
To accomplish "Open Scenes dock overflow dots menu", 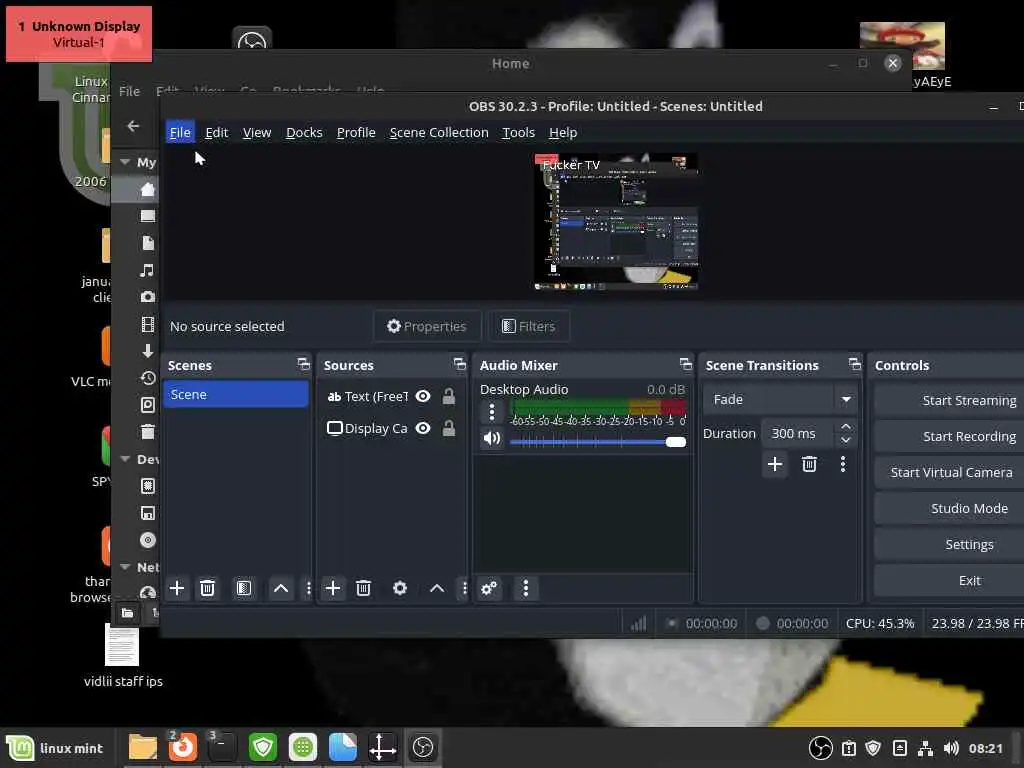I will (x=309, y=588).
